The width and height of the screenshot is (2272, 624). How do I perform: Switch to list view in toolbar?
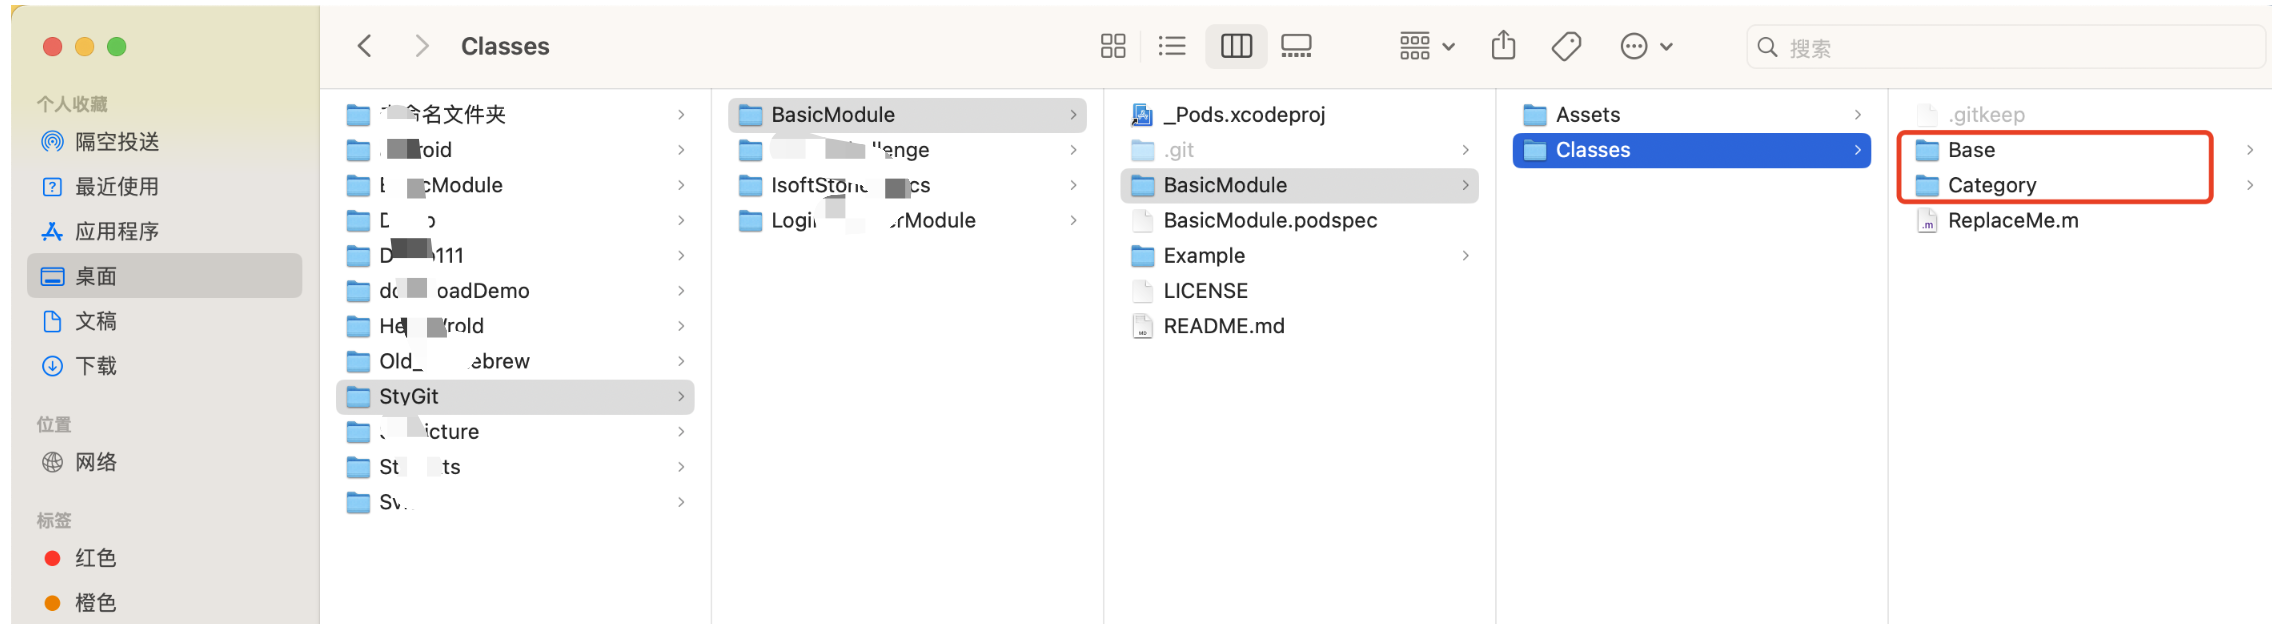(1172, 46)
